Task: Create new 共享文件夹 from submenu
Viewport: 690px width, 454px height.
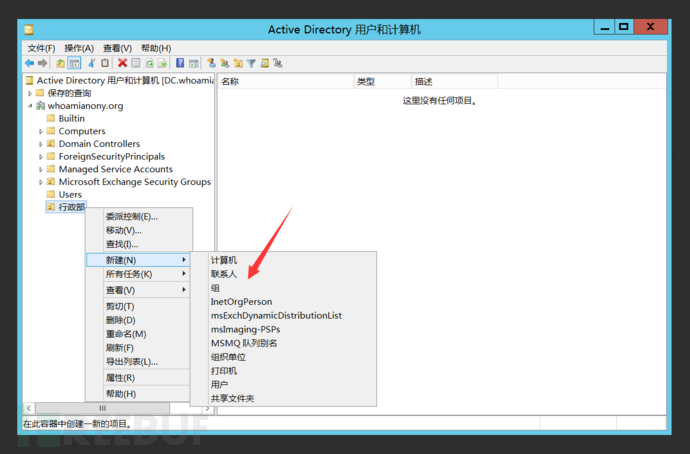Action: click(283, 398)
